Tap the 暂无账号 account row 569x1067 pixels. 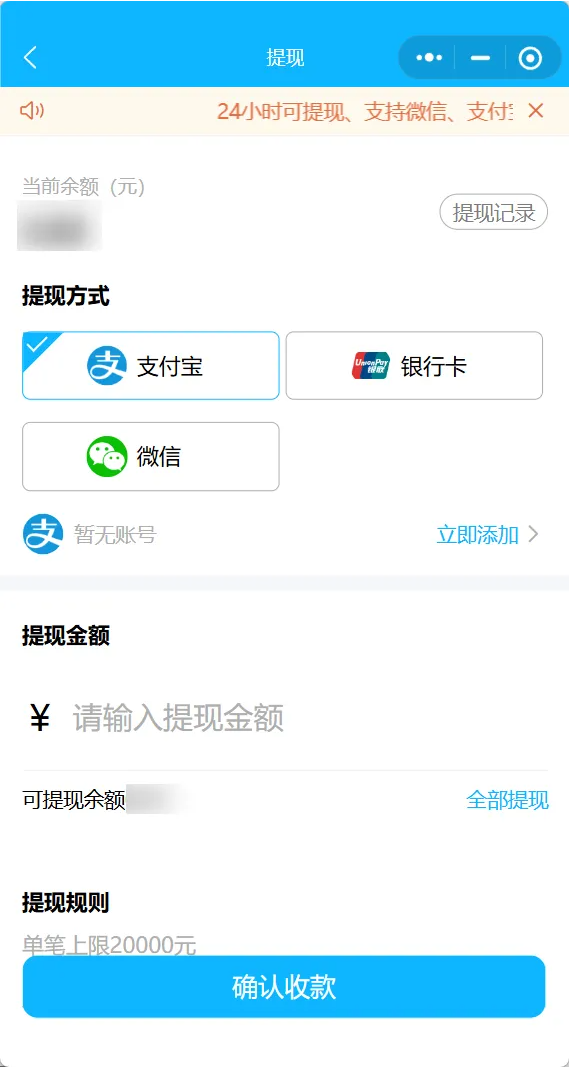pos(284,534)
